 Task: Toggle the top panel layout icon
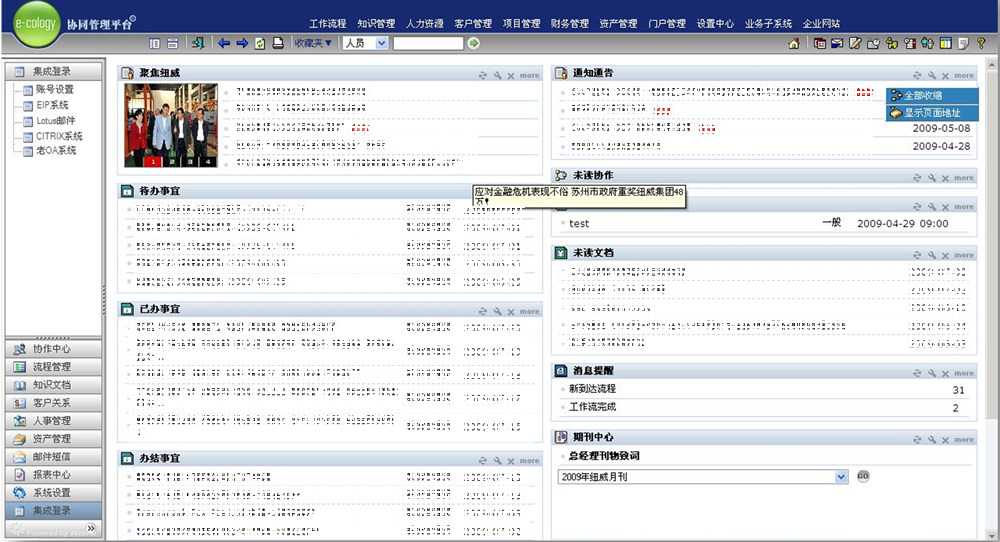pos(173,43)
